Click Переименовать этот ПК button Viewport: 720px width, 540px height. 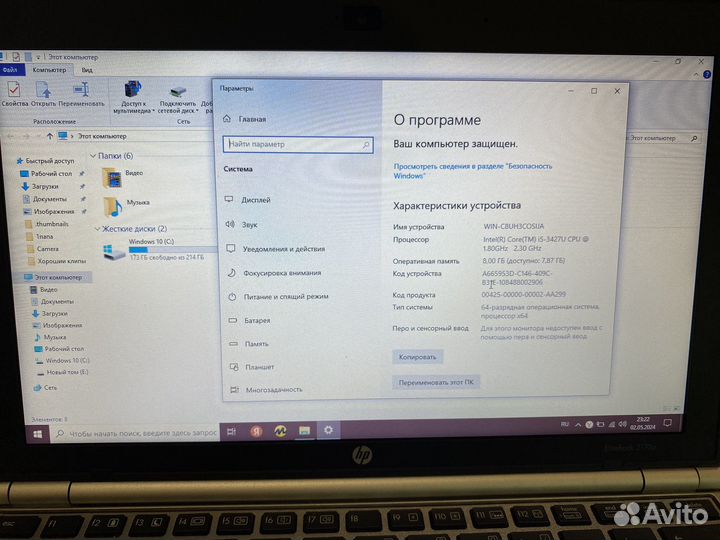coord(436,382)
